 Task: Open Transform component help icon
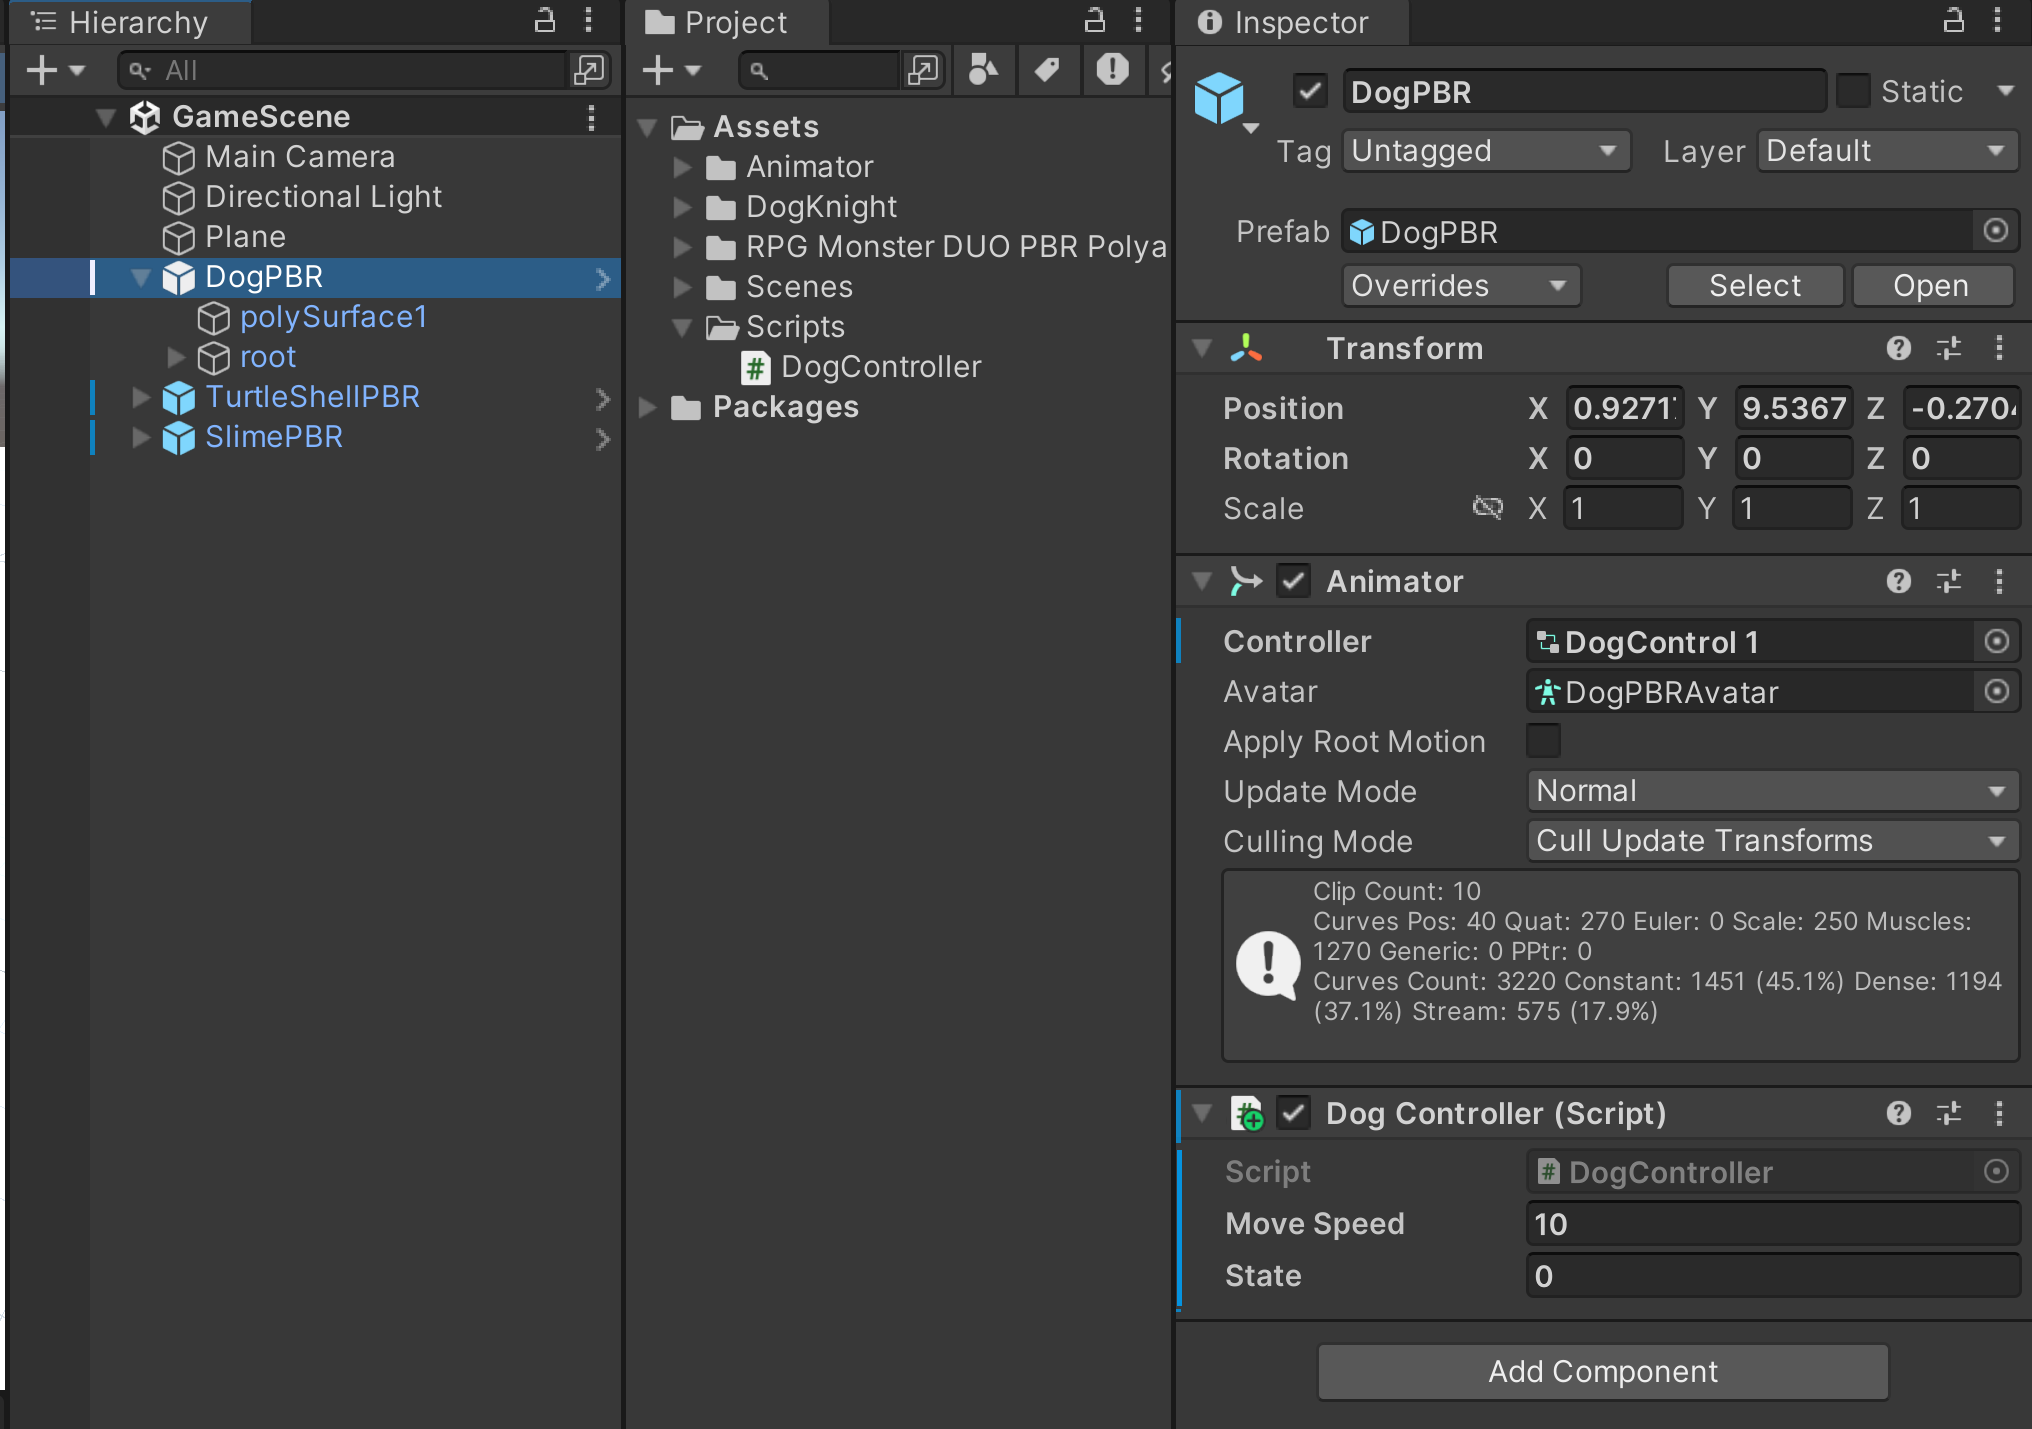pyautogui.click(x=1898, y=348)
